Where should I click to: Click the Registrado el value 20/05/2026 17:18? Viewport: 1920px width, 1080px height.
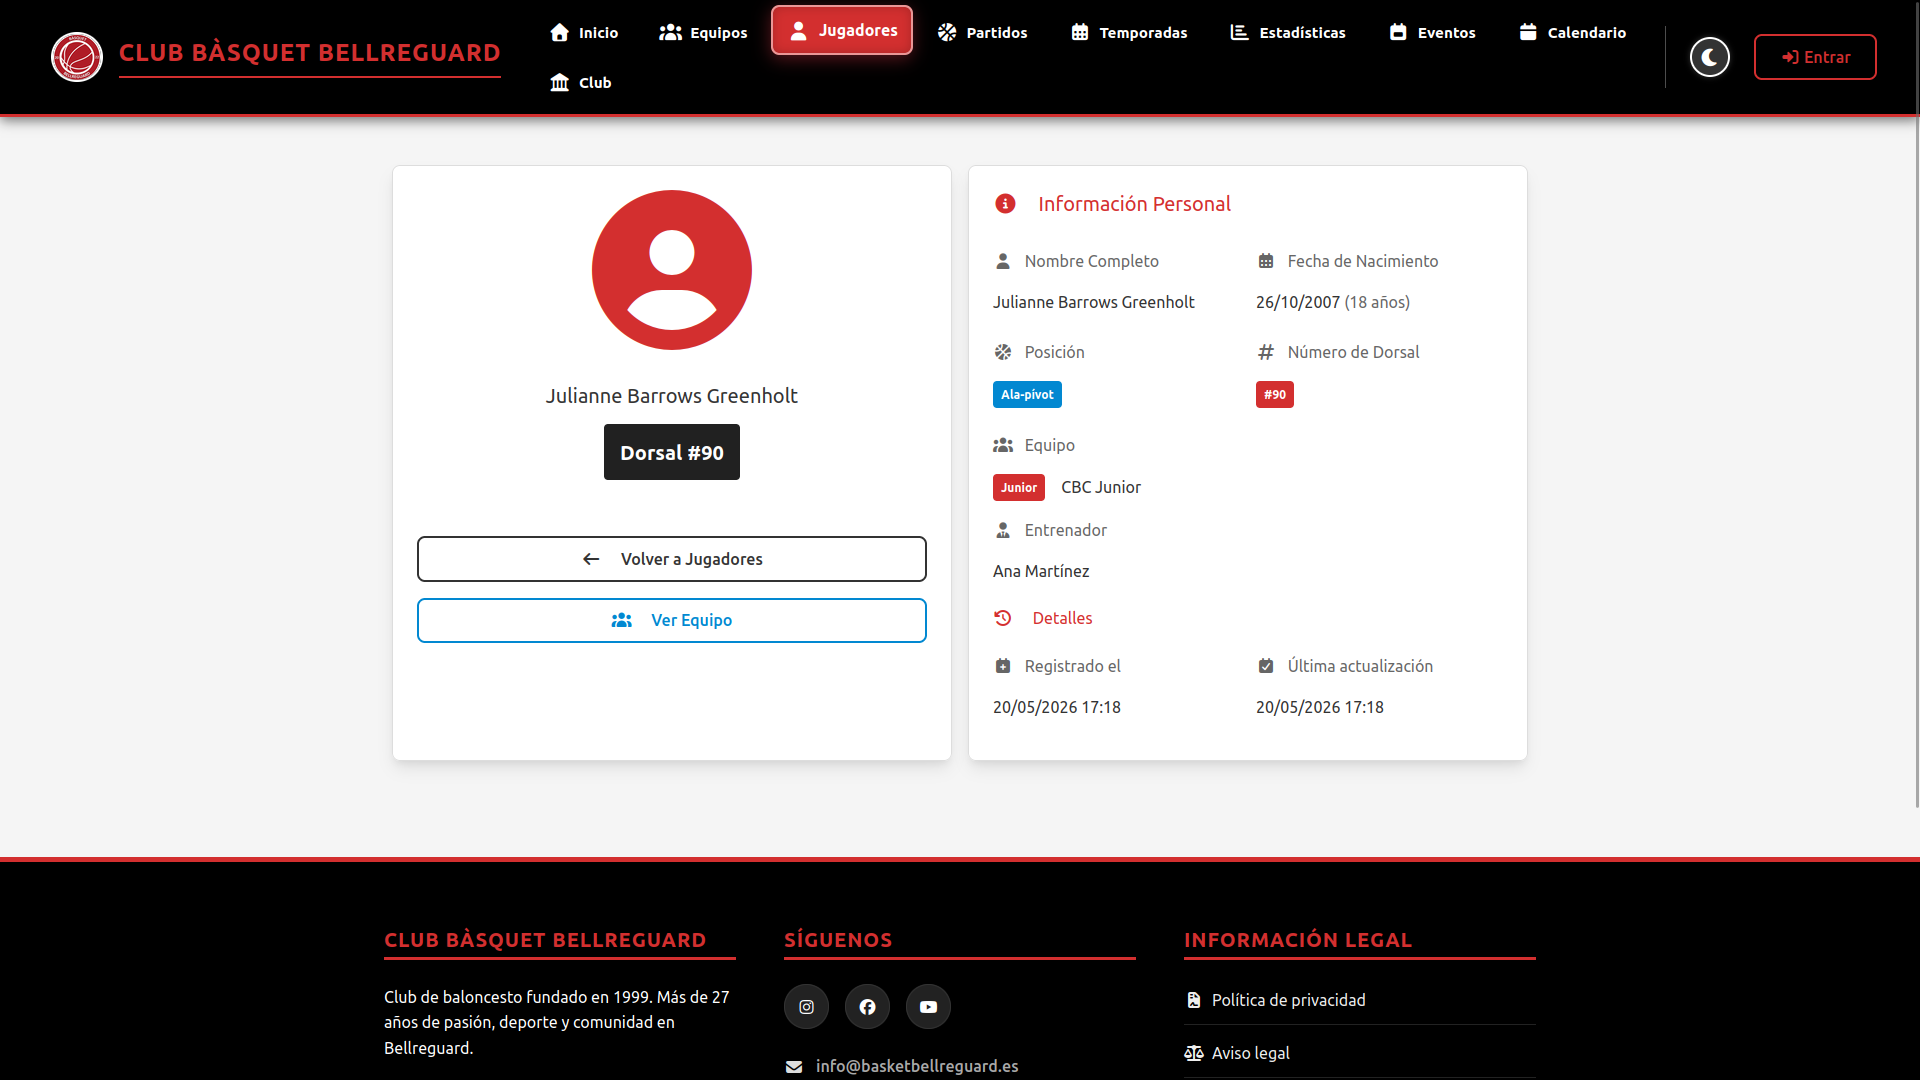(1057, 707)
